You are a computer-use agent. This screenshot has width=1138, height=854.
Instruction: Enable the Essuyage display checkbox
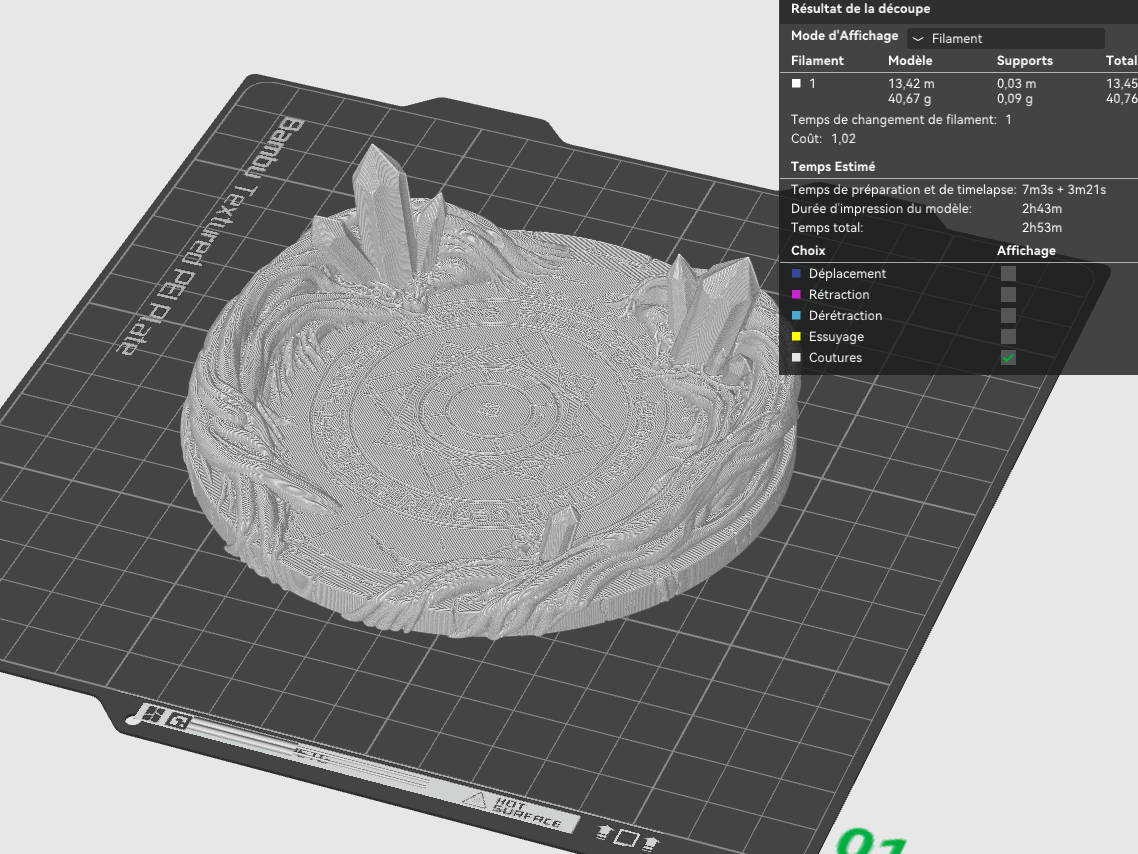(1008, 337)
